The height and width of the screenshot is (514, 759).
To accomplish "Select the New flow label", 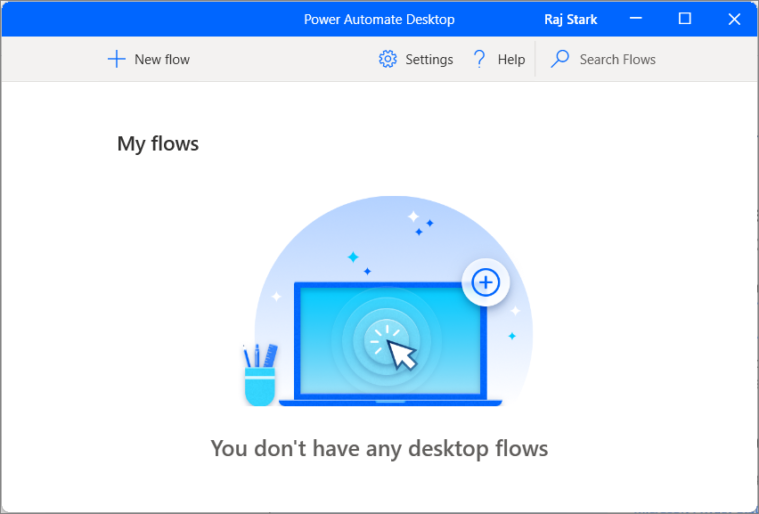I will 162,60.
